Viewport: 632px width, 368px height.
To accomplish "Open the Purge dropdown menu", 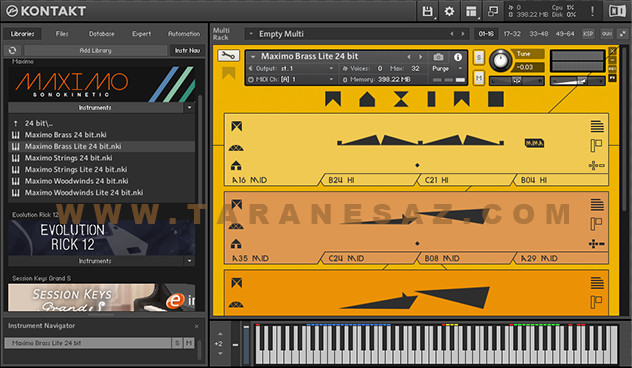I will click(460, 69).
